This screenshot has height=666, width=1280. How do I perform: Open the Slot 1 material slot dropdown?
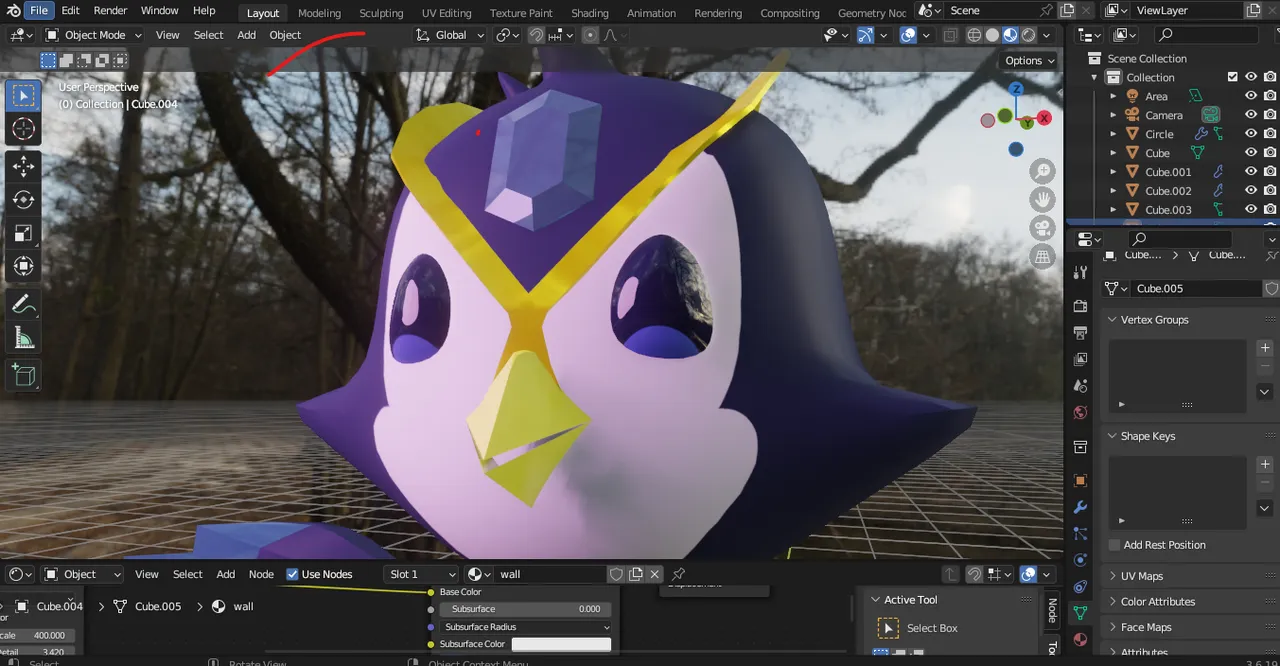[x=421, y=574]
